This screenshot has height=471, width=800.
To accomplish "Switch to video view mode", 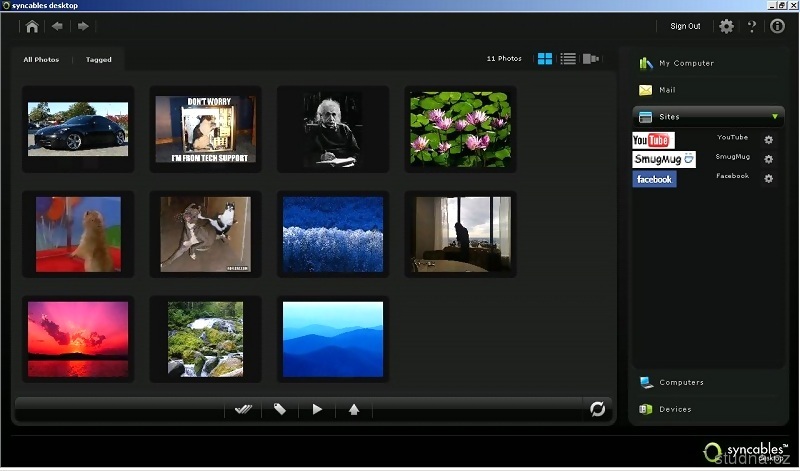I will click(x=591, y=59).
